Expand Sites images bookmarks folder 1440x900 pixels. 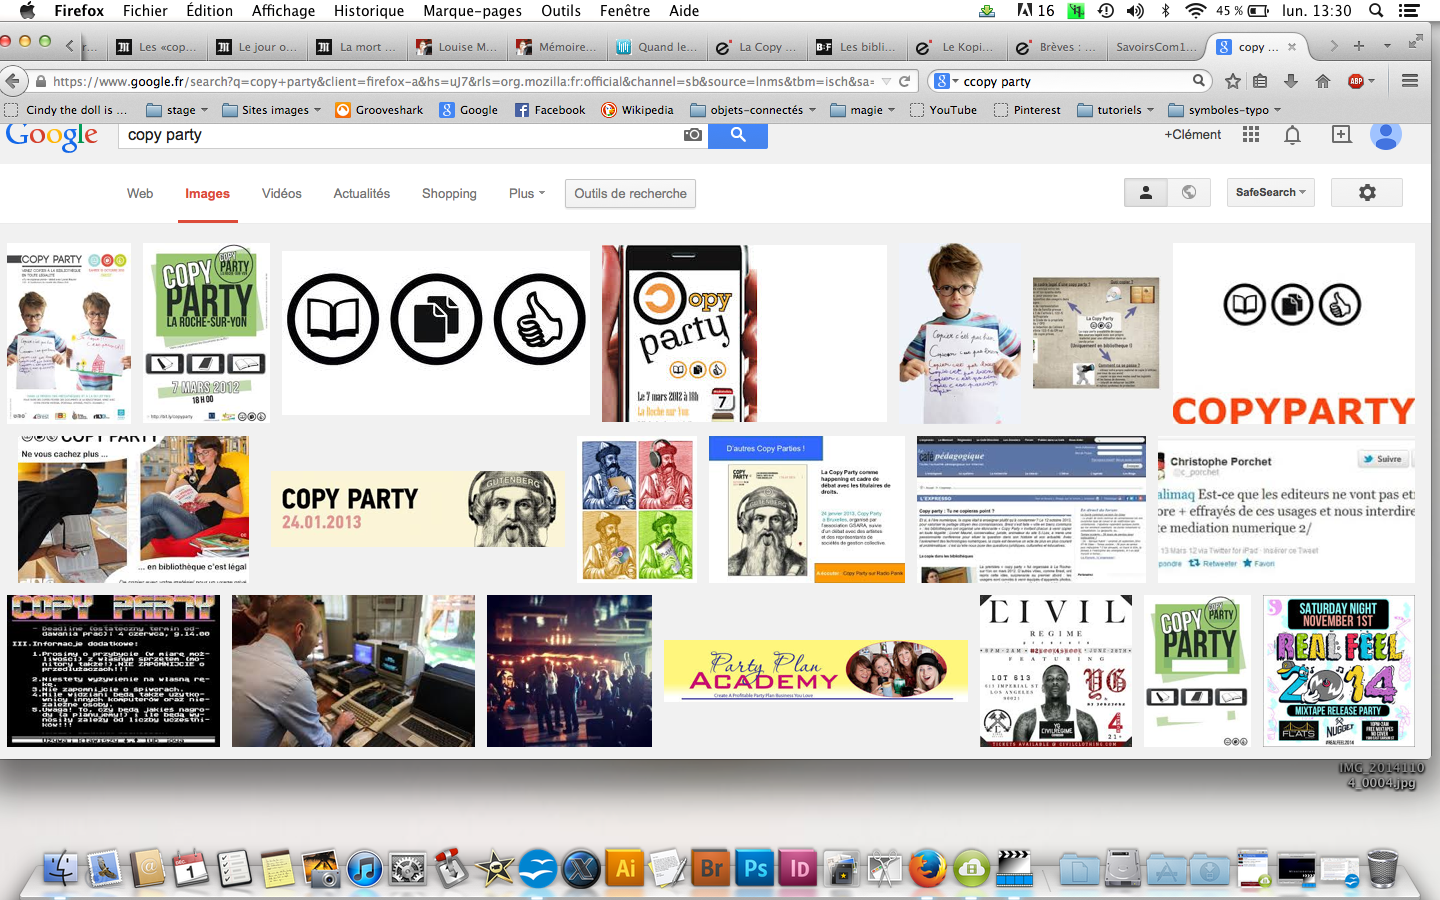click(272, 110)
